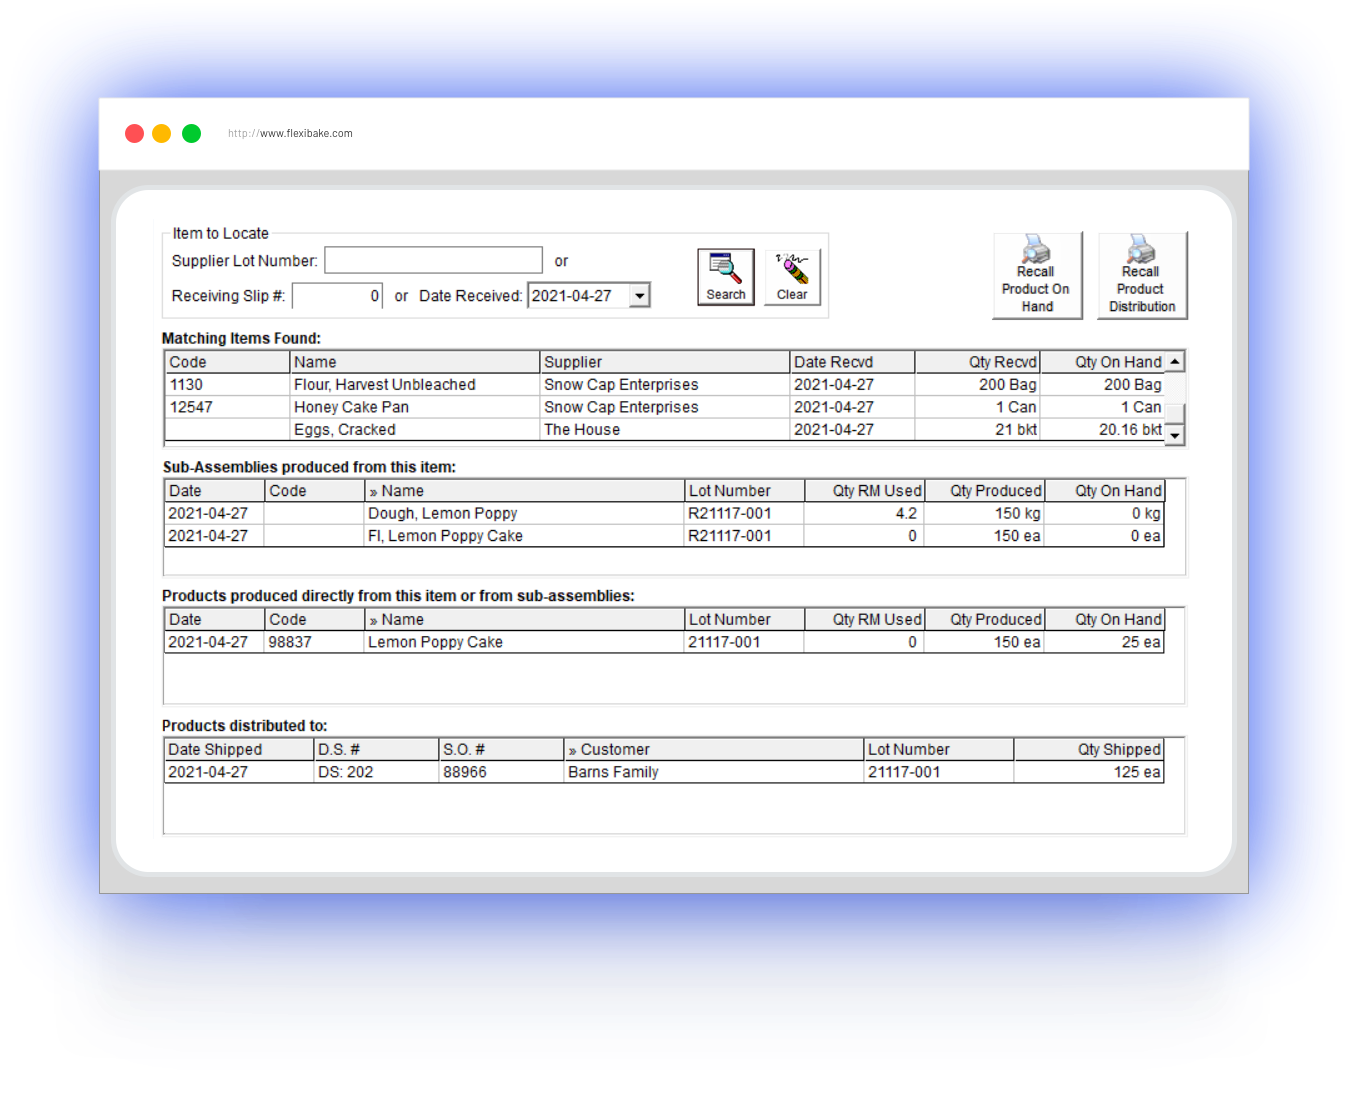
Task: Select sub-assembly 'Fl, Lemon Poppy Cake'
Action: [x=664, y=536]
